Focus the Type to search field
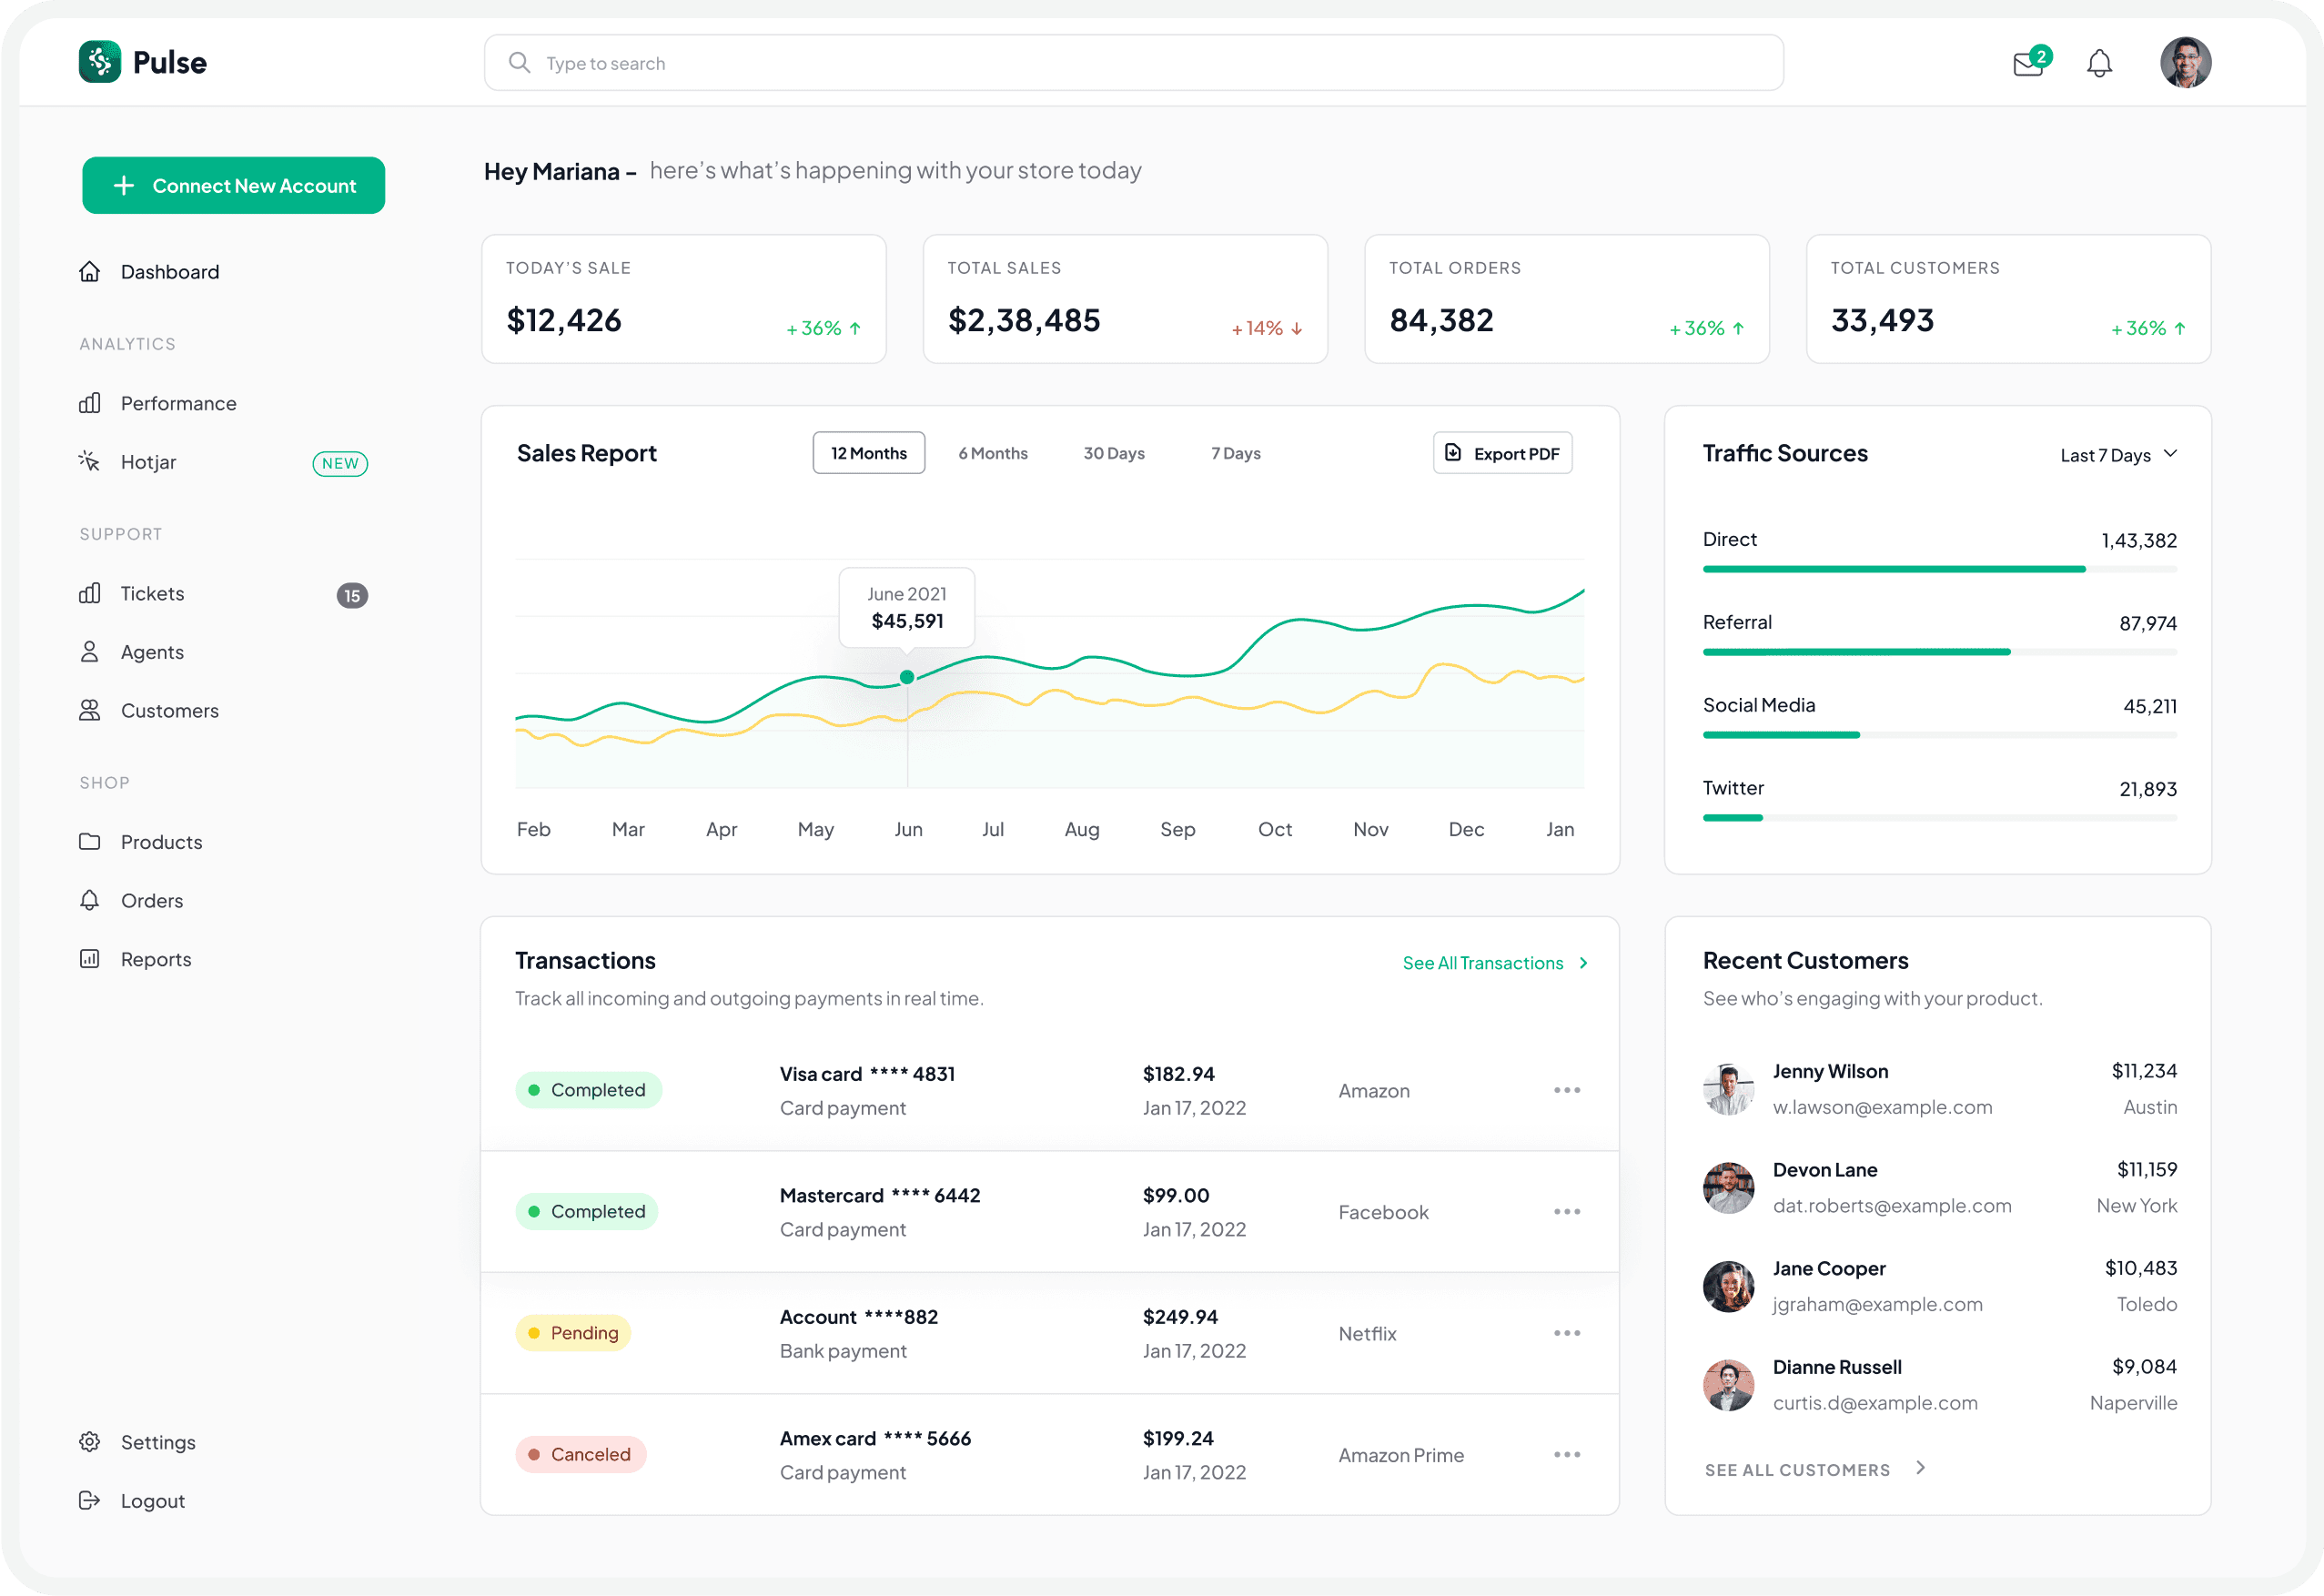 coord(1133,63)
